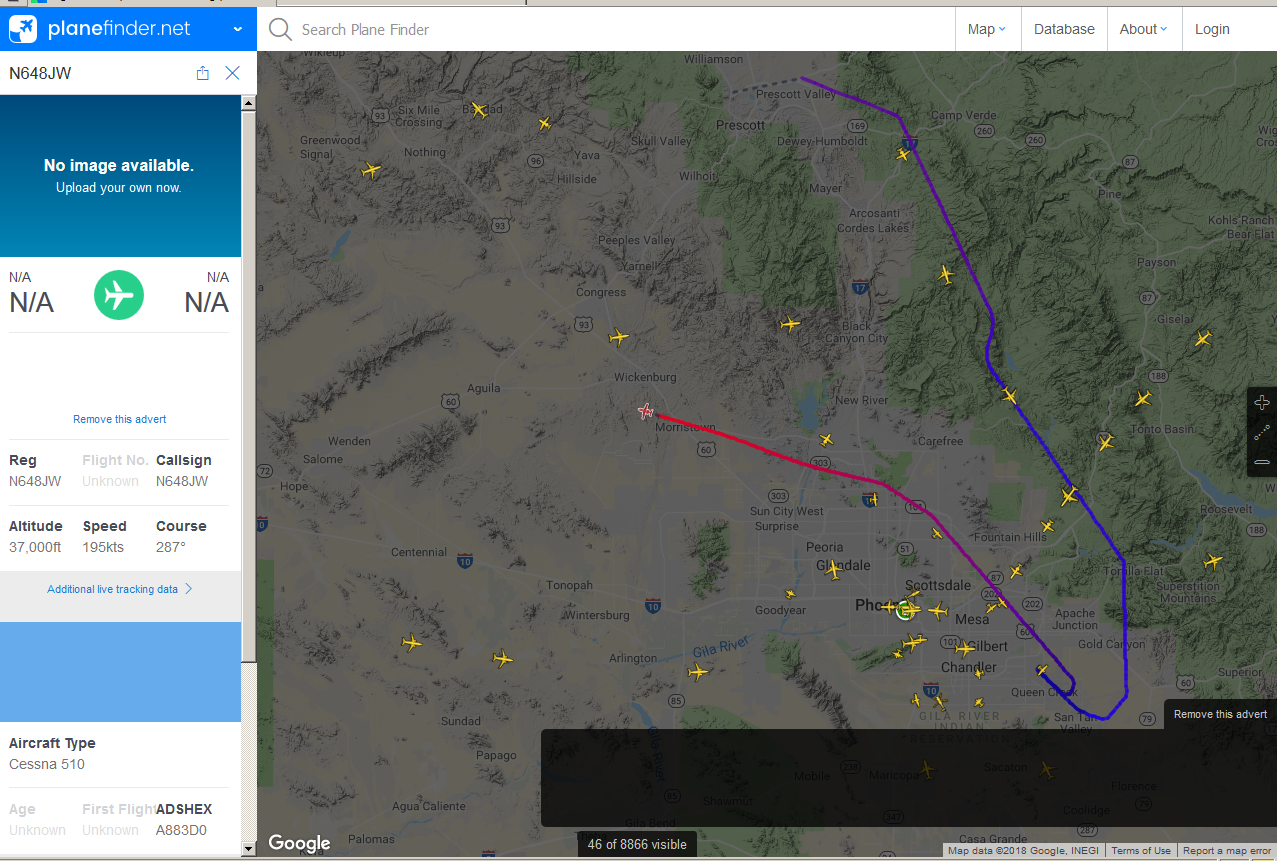This screenshot has height=861, width=1277.
Task: Click Remove this advert in side panel
Action: click(x=120, y=419)
